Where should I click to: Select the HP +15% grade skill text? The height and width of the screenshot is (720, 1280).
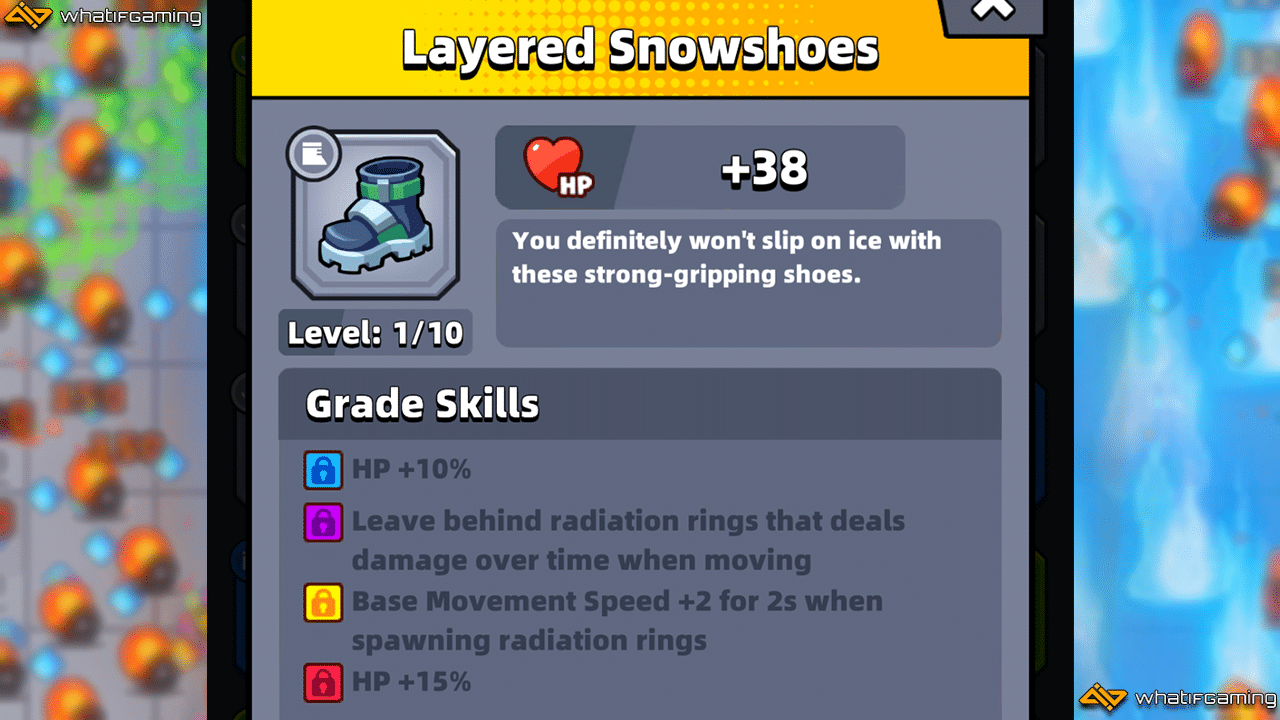pos(411,682)
